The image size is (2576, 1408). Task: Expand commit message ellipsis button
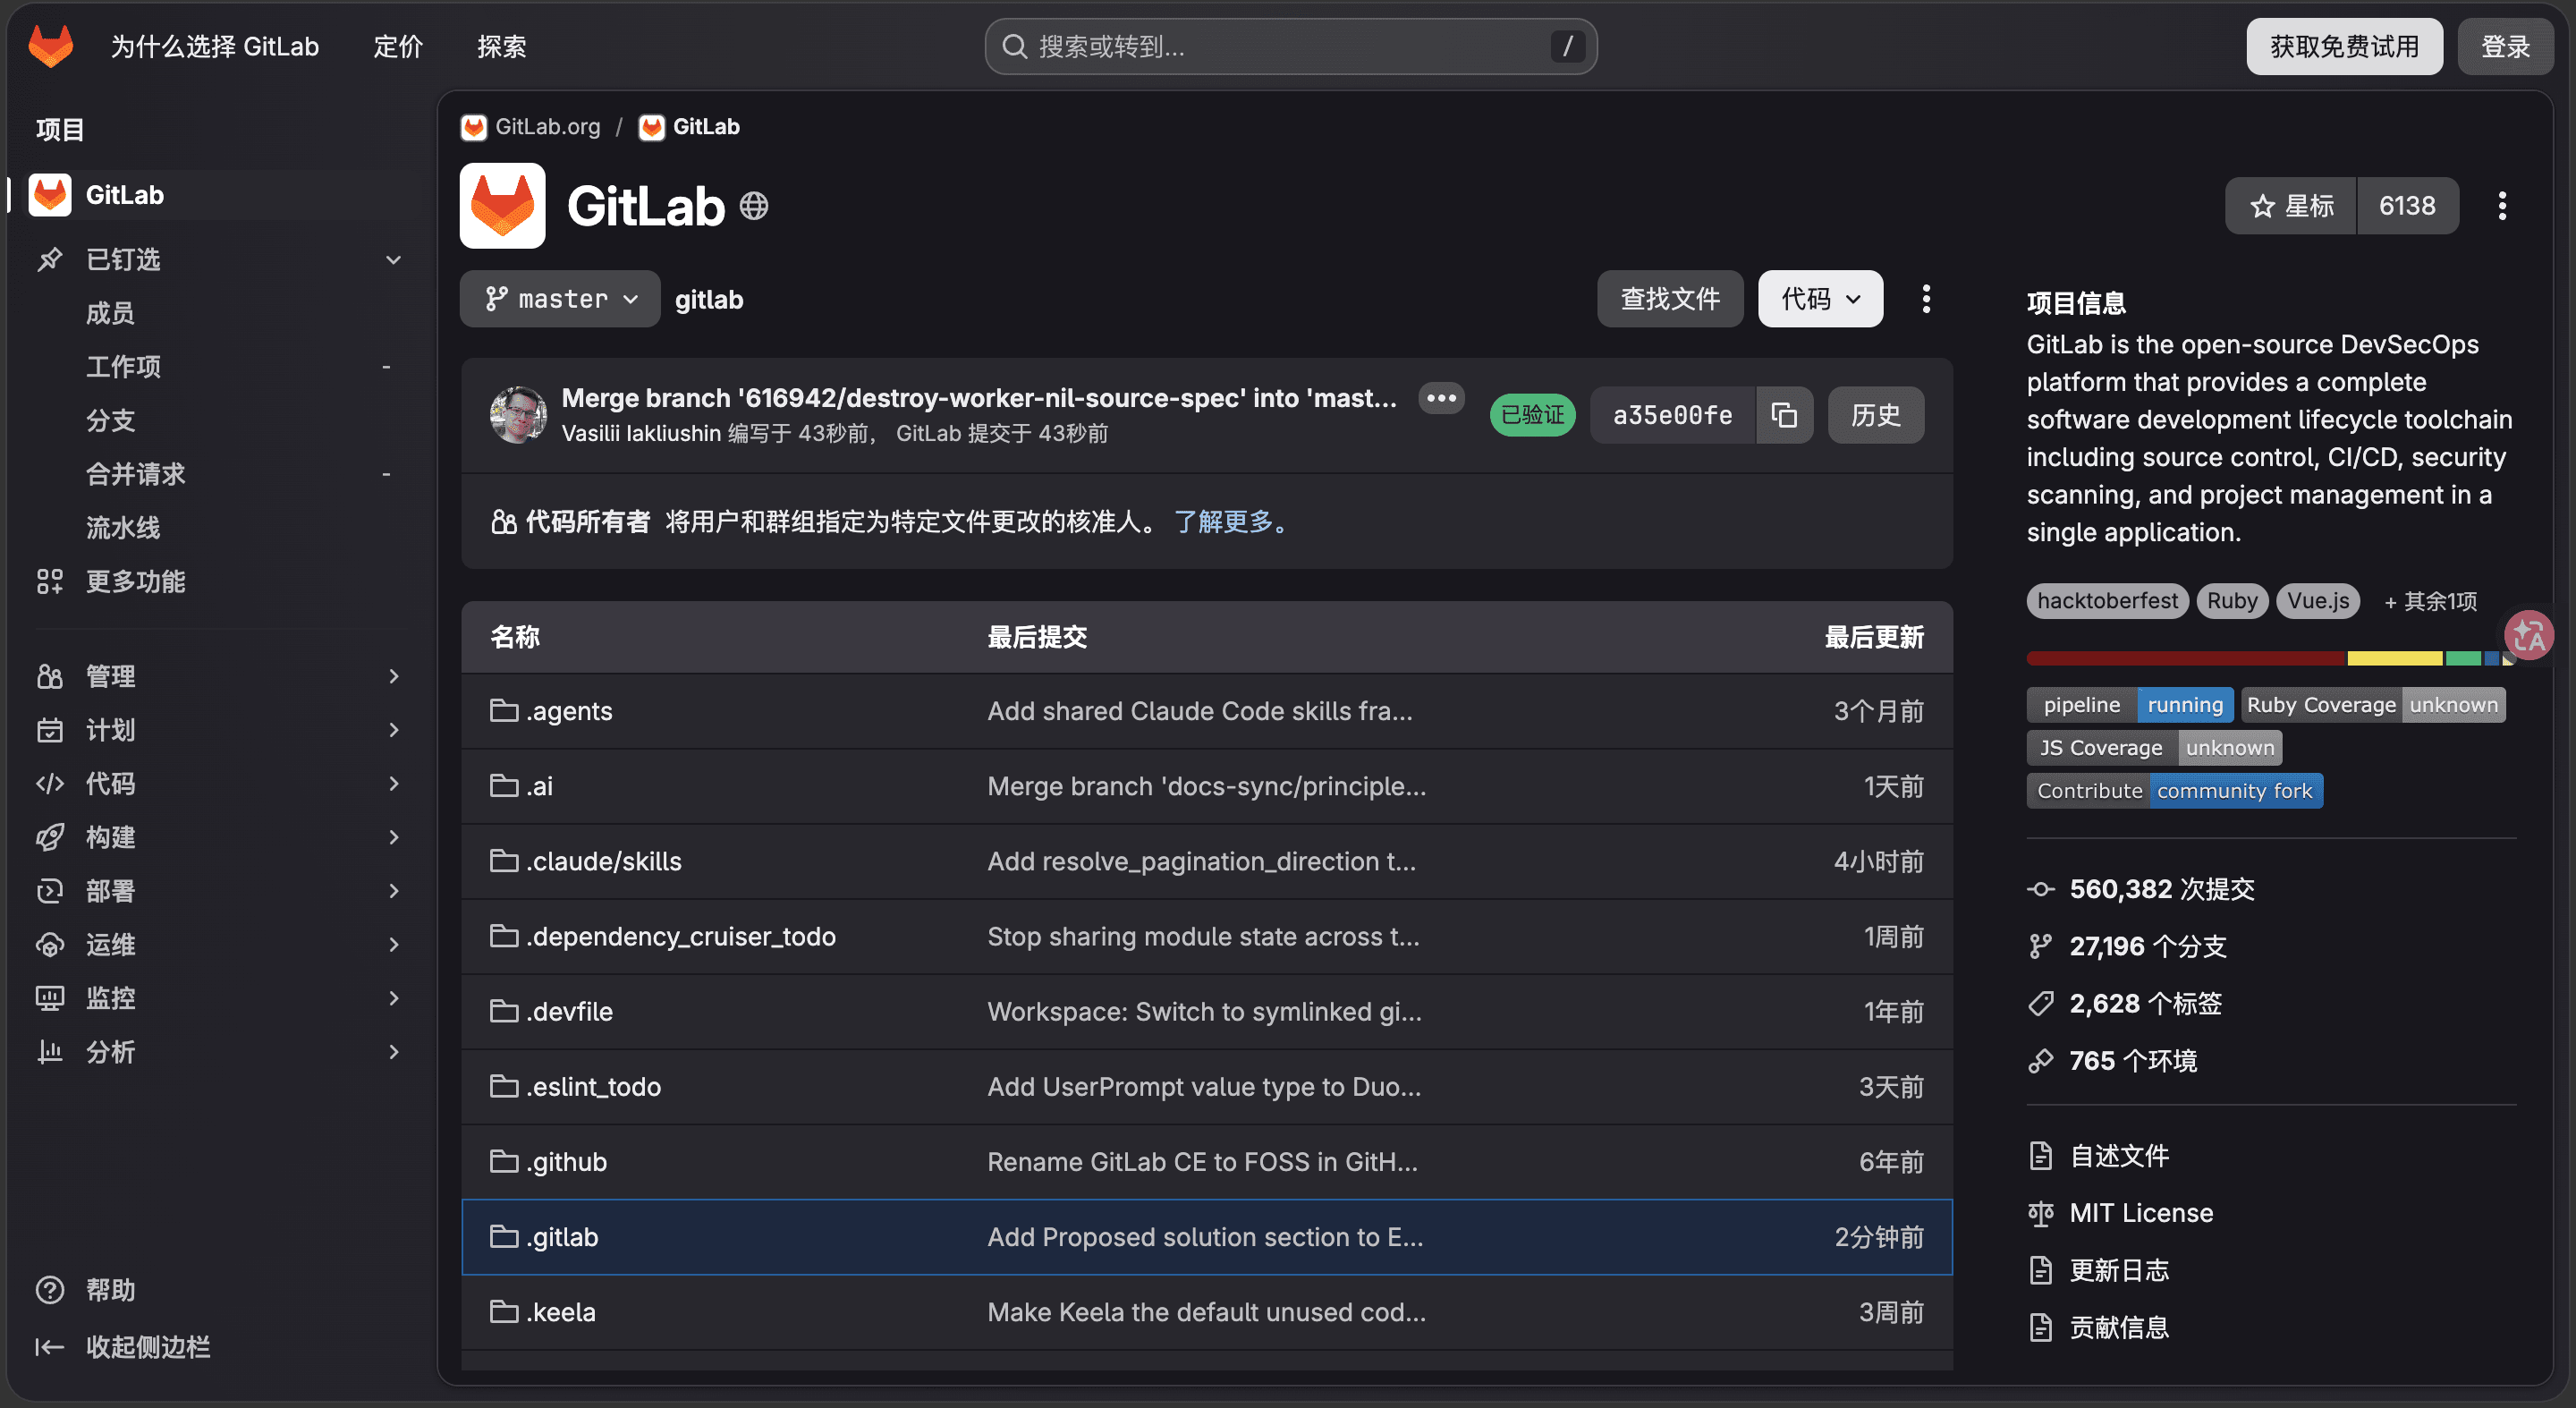pyautogui.click(x=1441, y=398)
